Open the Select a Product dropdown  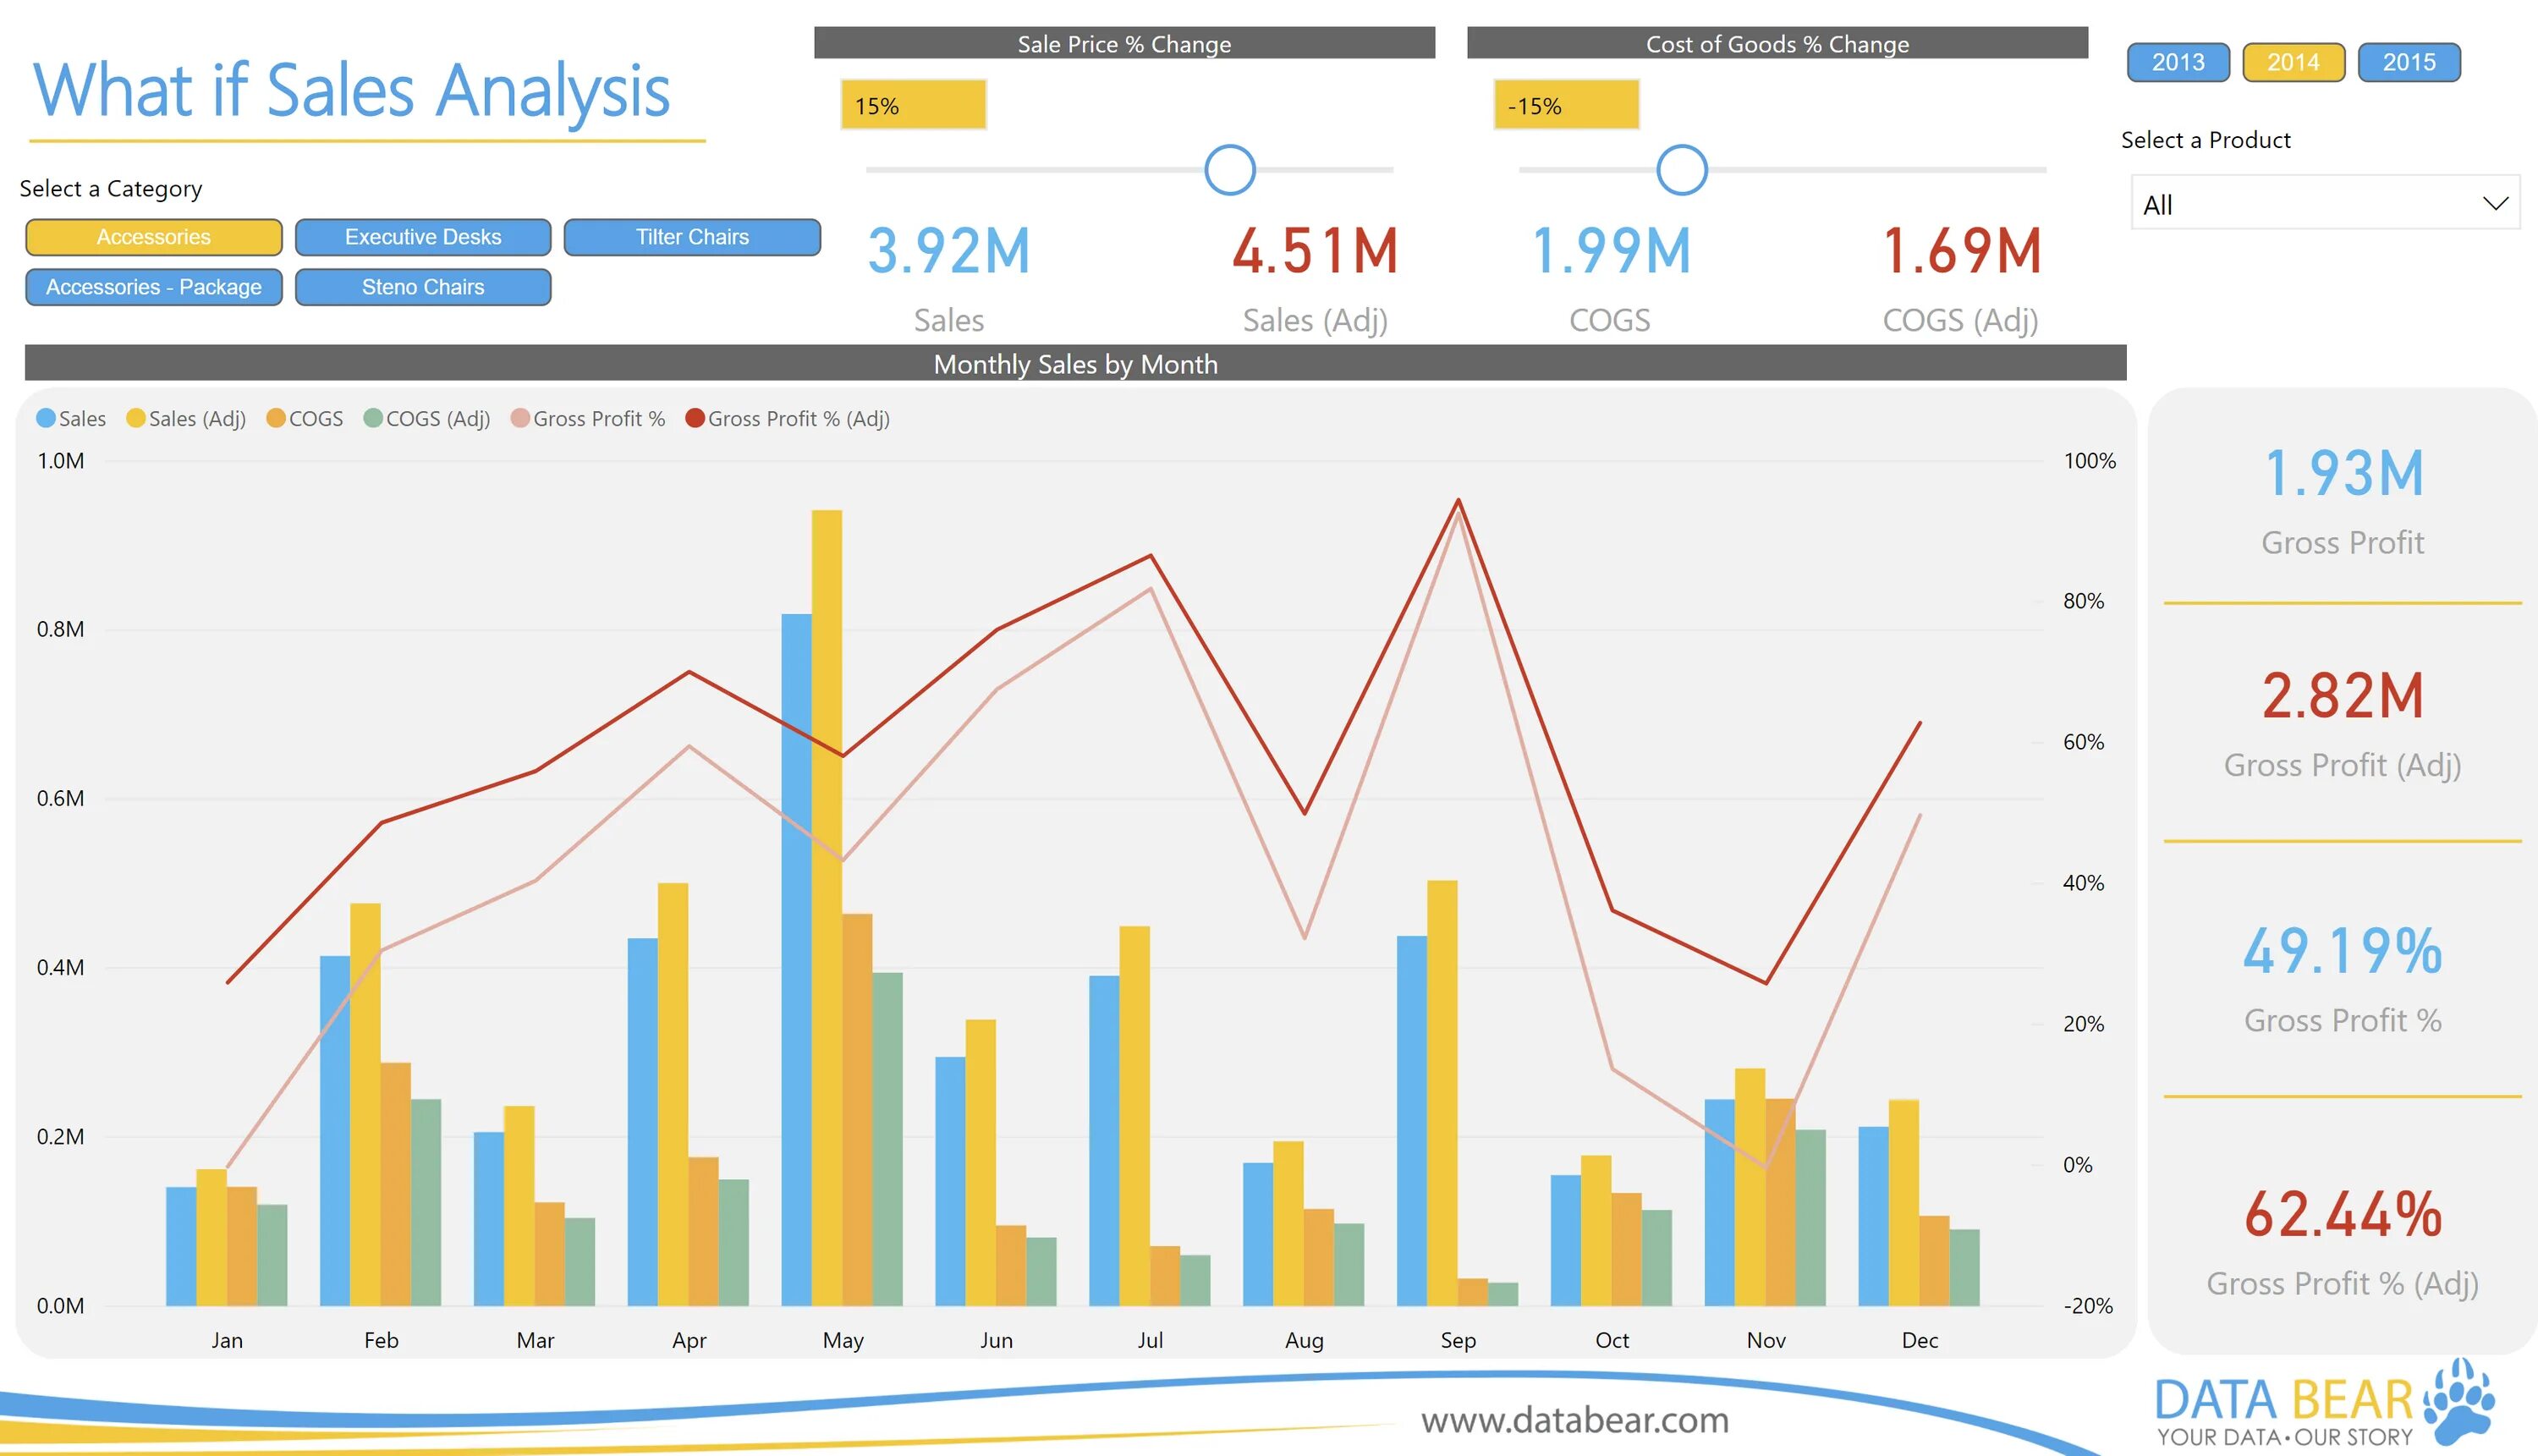tap(2325, 203)
